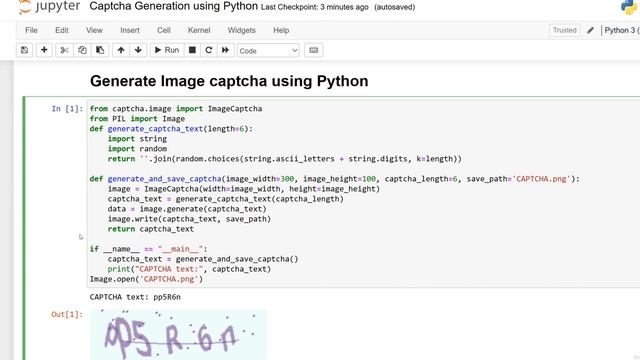640x360 pixels.
Task: Click the pencil edit mode icon
Action: point(590,30)
